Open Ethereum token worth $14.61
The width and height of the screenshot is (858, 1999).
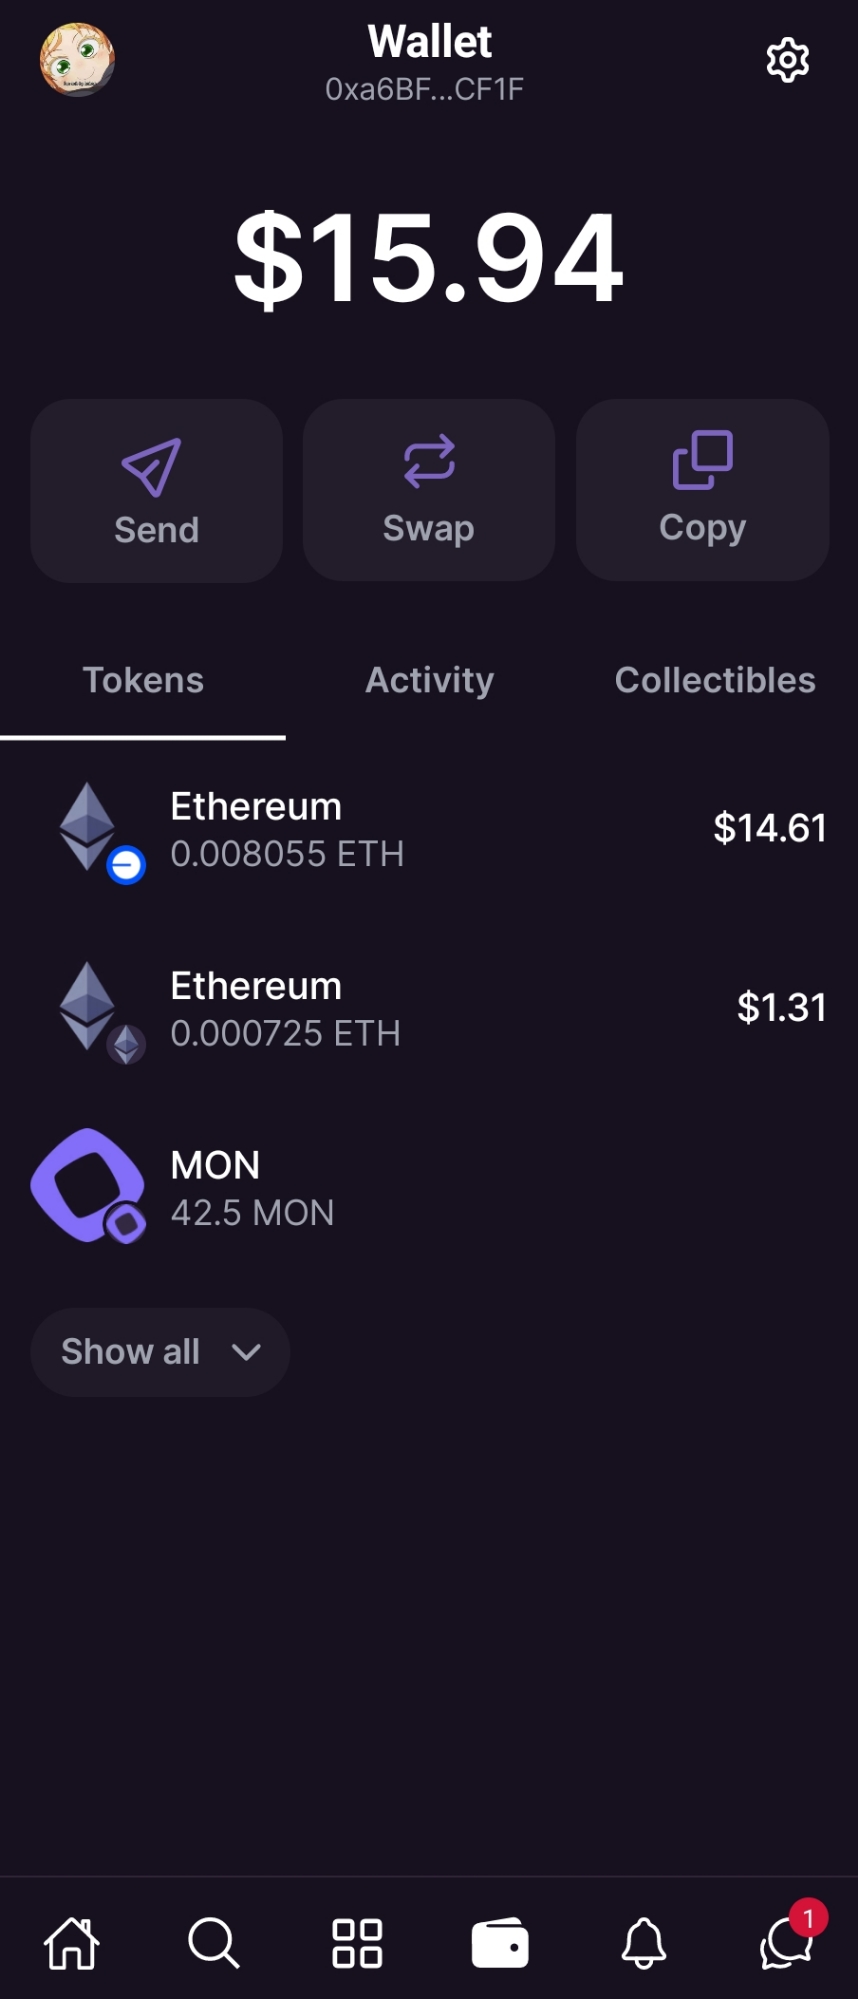(x=429, y=830)
